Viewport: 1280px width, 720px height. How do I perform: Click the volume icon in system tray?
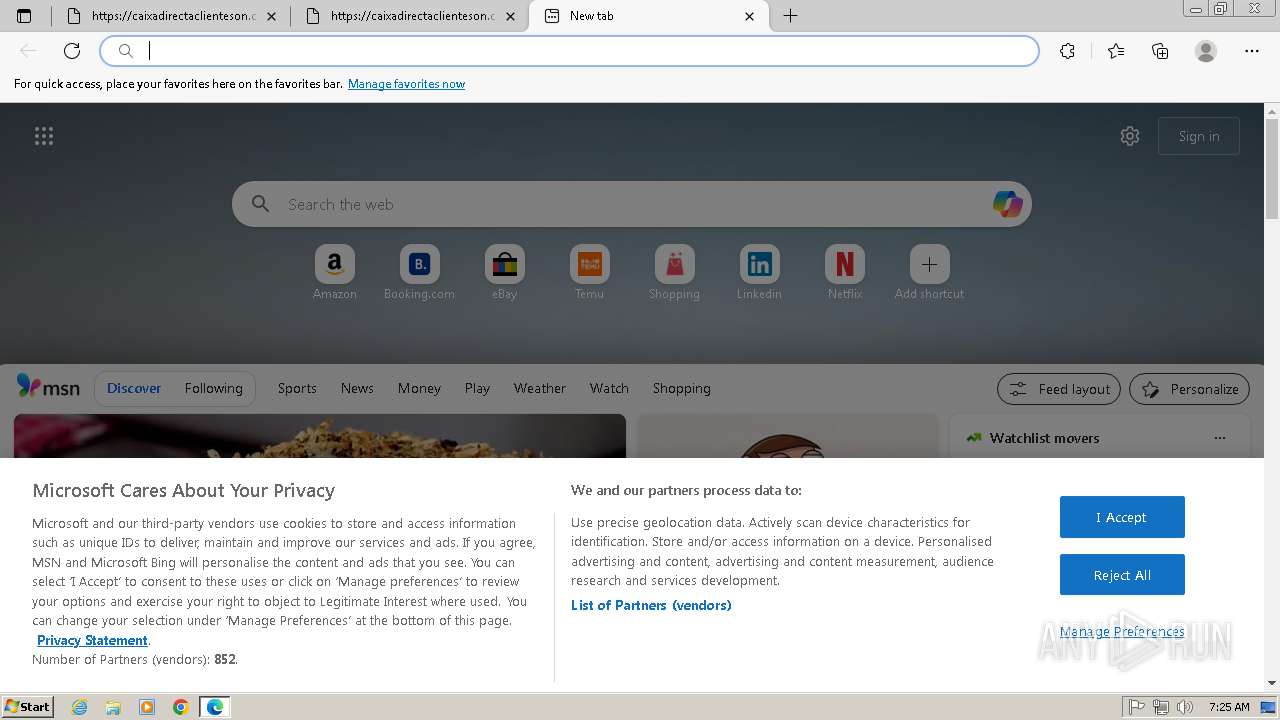1184,707
